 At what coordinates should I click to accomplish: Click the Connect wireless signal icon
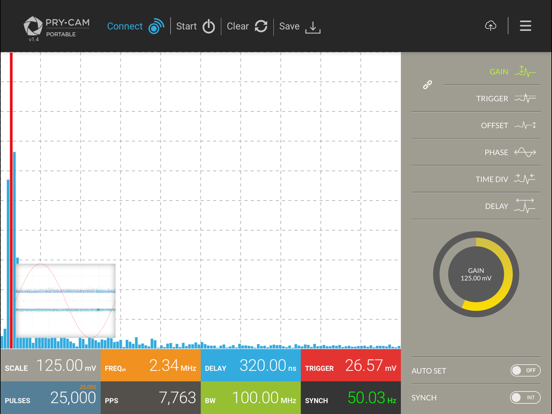tap(156, 26)
